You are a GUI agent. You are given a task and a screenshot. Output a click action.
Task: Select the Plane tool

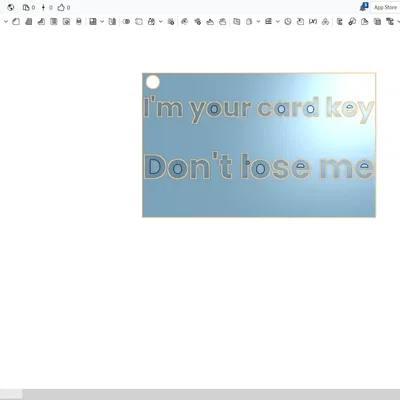pyautogui.click(x=249, y=22)
